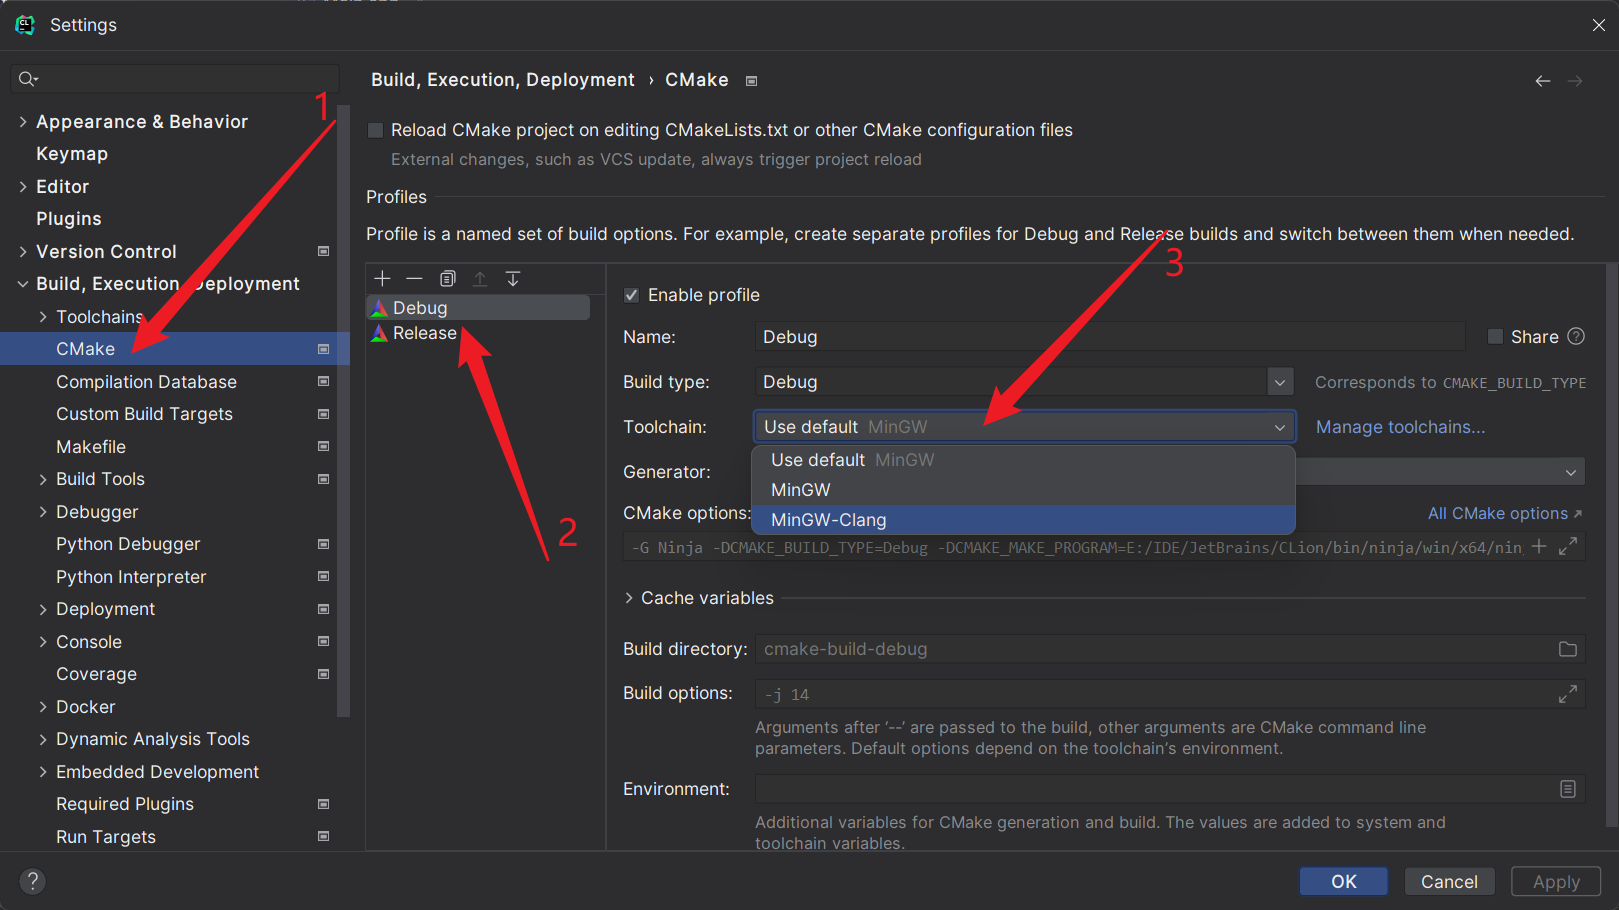Toggle the Share checkbox

[x=1495, y=337]
